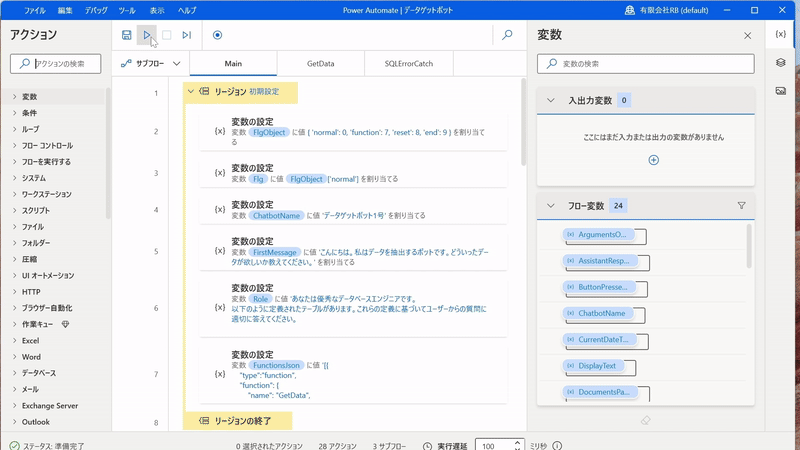This screenshot has width=800, height=450.
Task: Collapse the 初期設定 region
Action: coord(191,91)
